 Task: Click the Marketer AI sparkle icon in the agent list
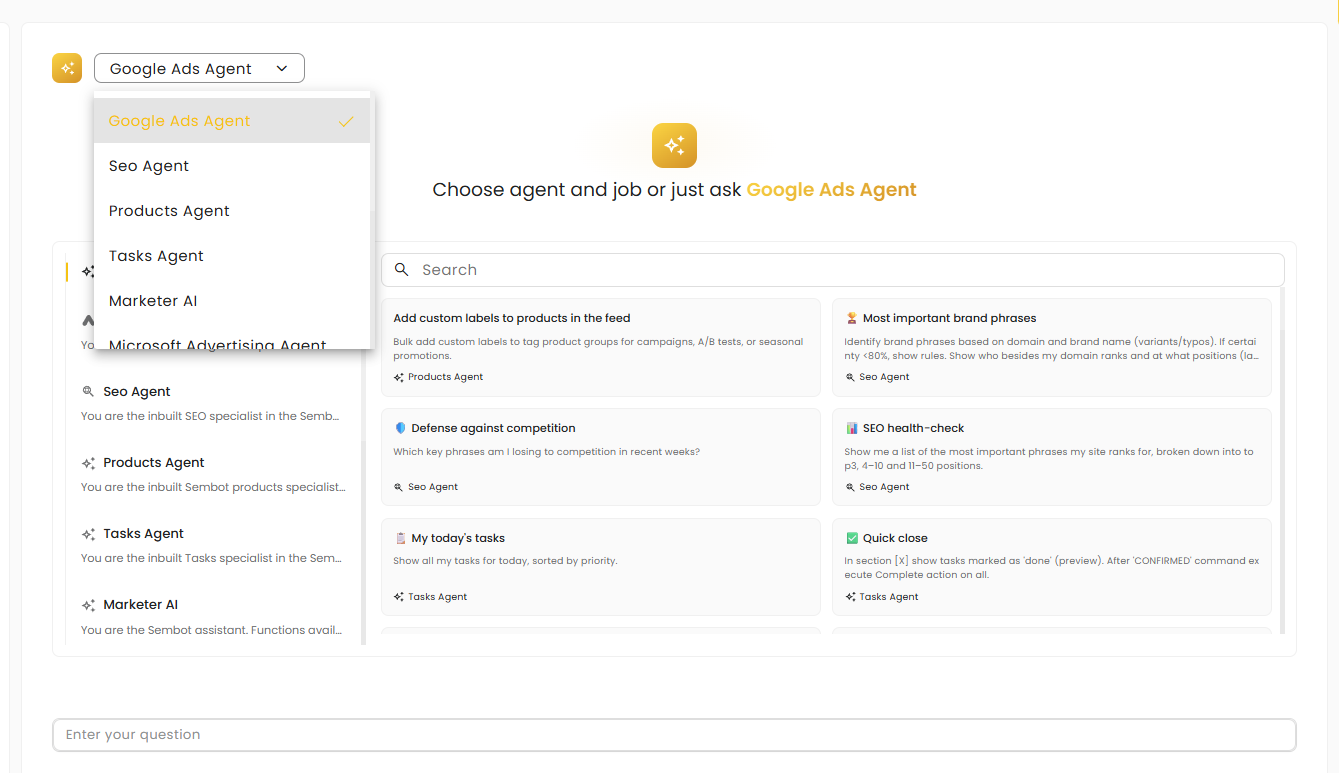89,605
